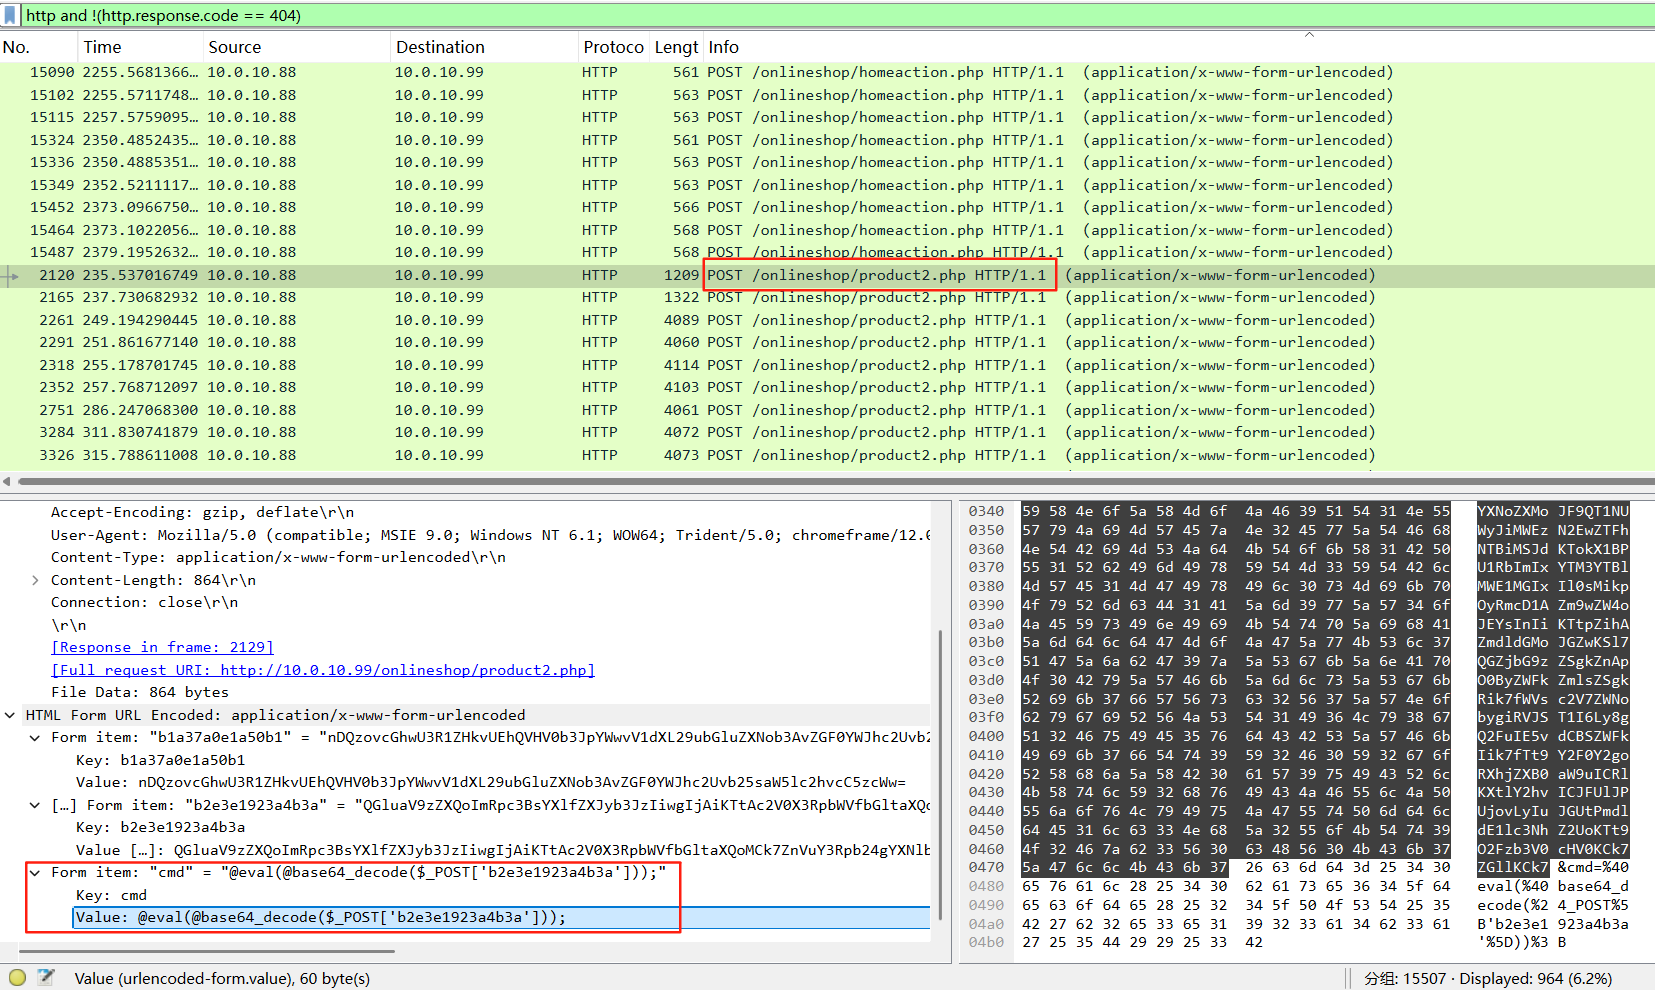The height and width of the screenshot is (990, 1655).
Task: Open capture file properties icon in status bar
Action: 45,978
